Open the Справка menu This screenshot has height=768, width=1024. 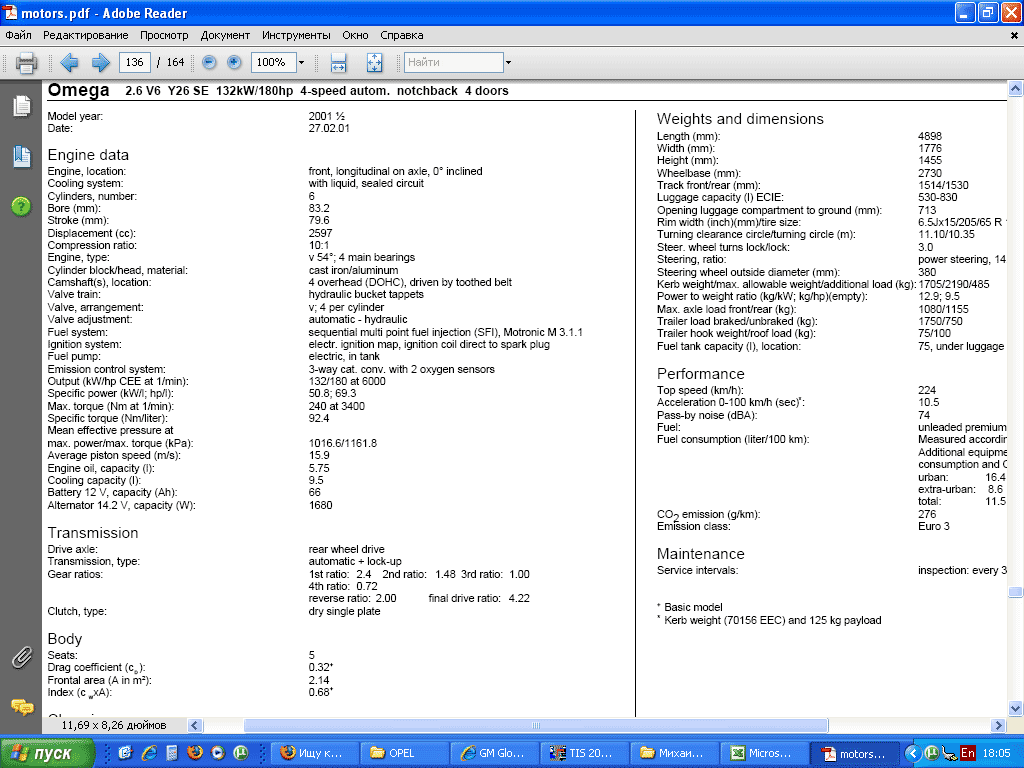click(402, 35)
